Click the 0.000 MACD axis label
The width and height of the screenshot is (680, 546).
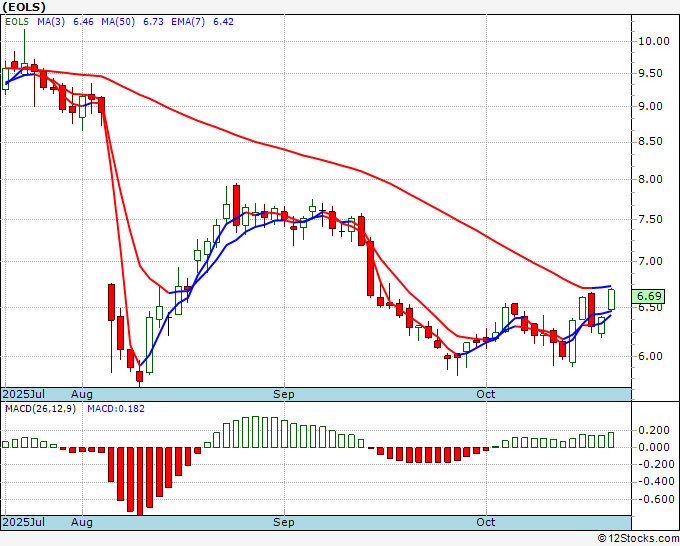tap(654, 447)
